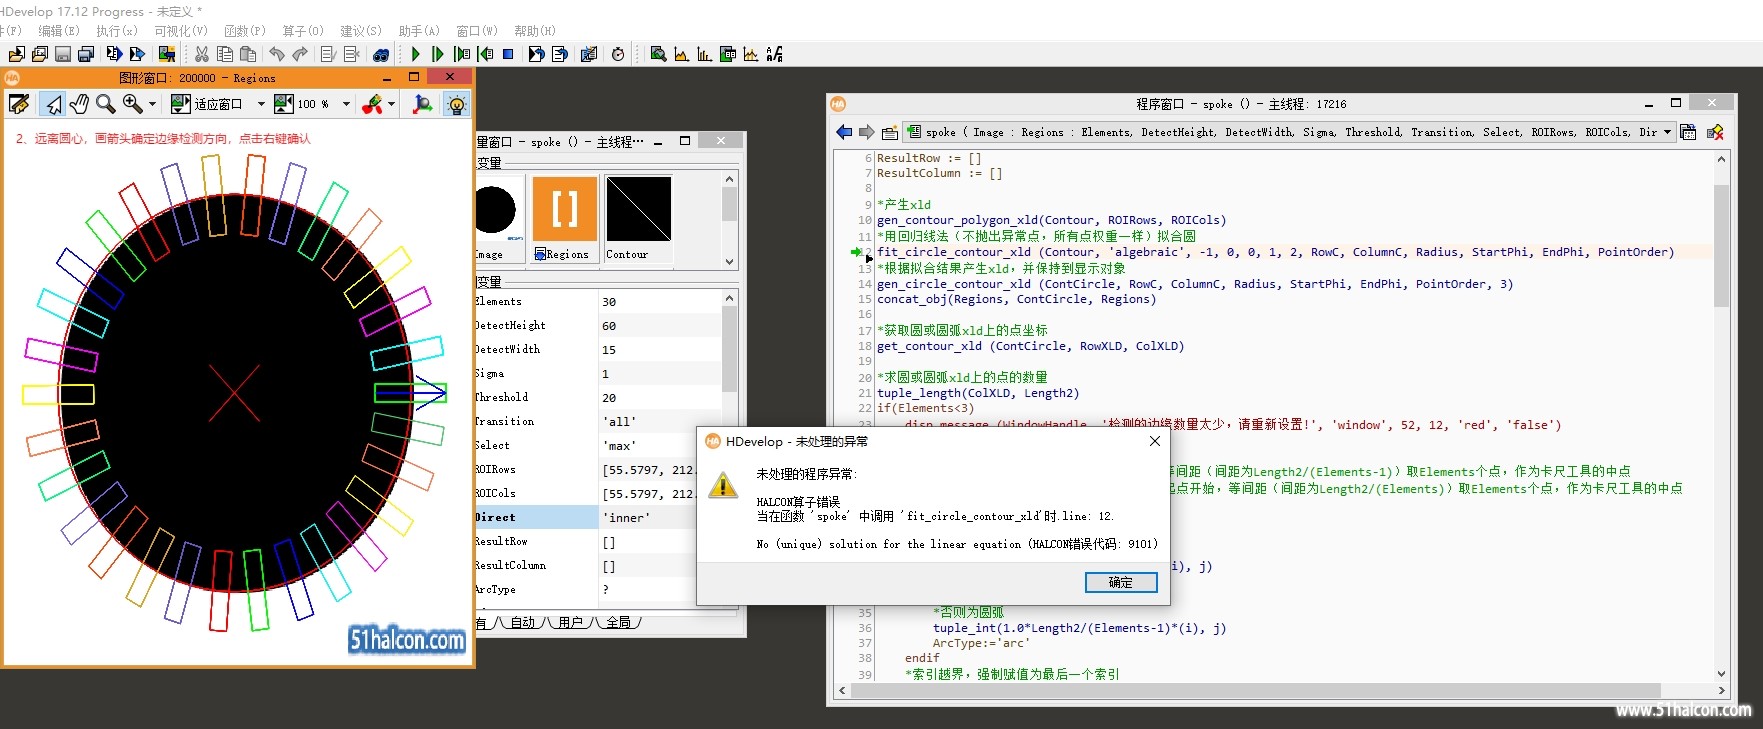Click the Paste clipboard icon
Screen dimensions: 1763x729
pyautogui.click(x=248, y=54)
